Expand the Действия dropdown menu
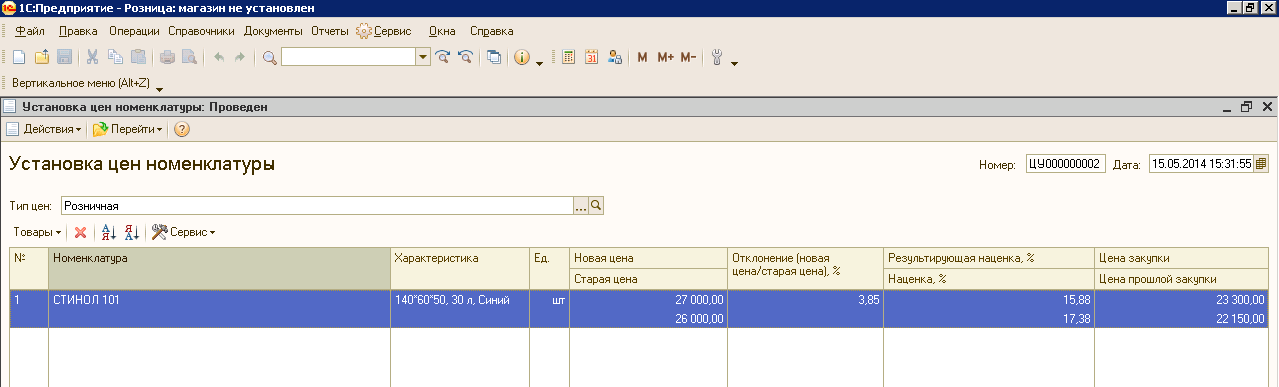Image resolution: width=1279 pixels, height=387 pixels. (x=44, y=129)
